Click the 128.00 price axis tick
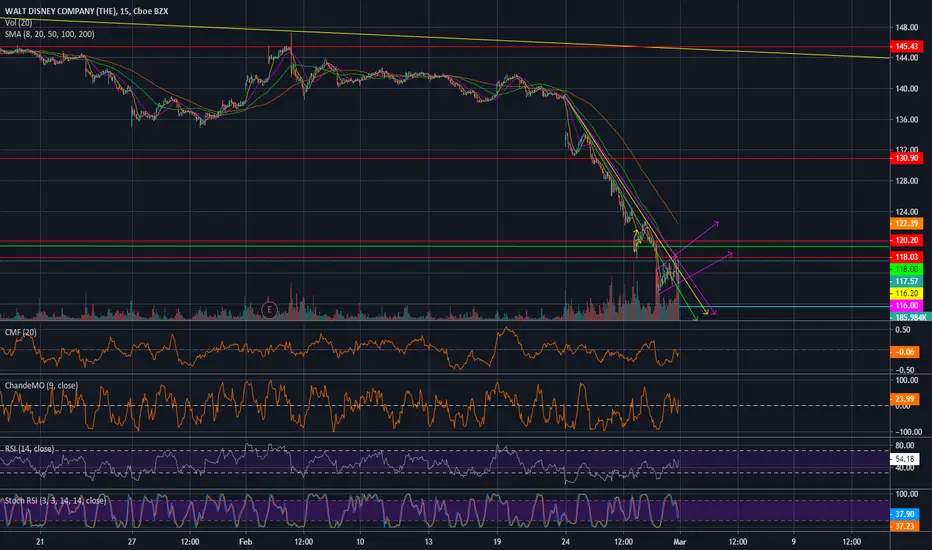 pyautogui.click(x=907, y=181)
